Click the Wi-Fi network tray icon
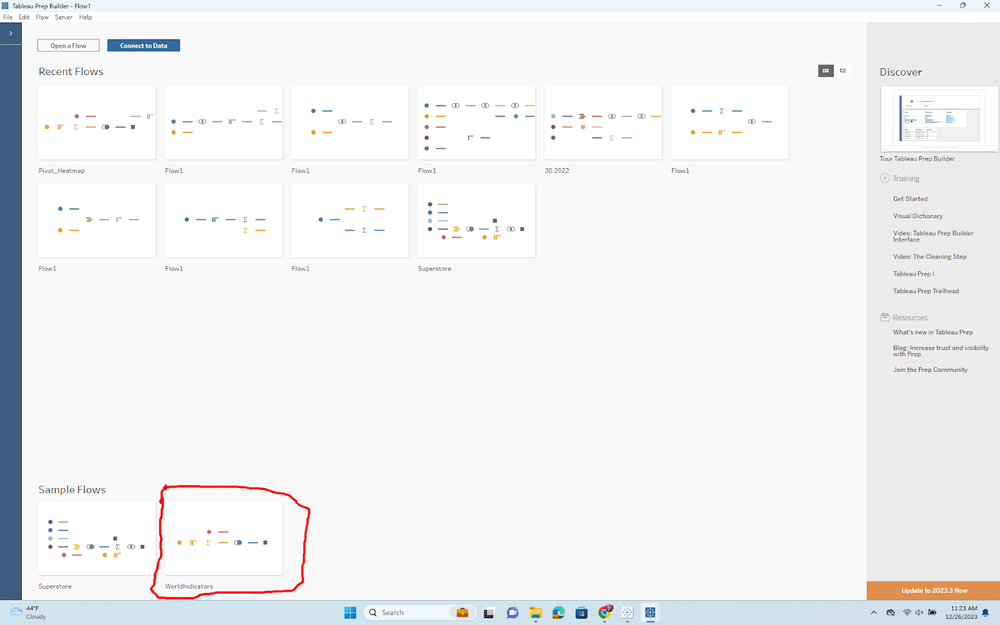Screen dimensions: 1000x625 click(x=907, y=613)
